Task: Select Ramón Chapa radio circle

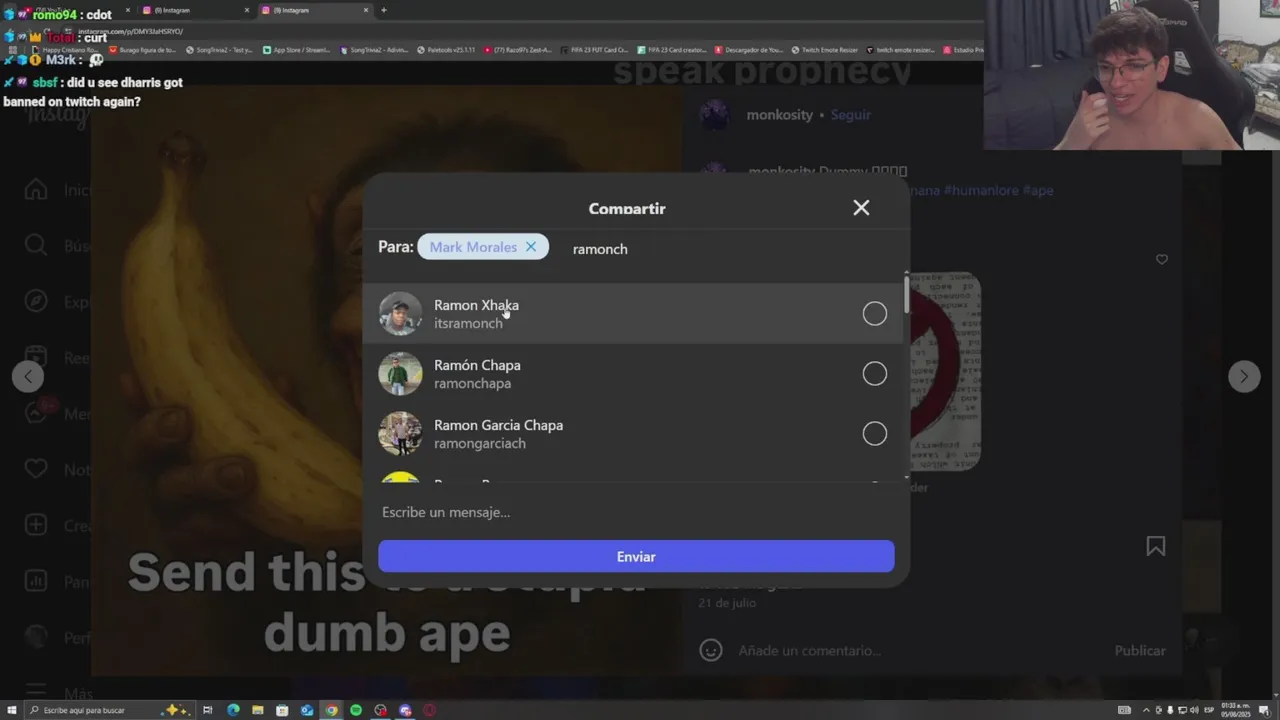Action: [875, 374]
